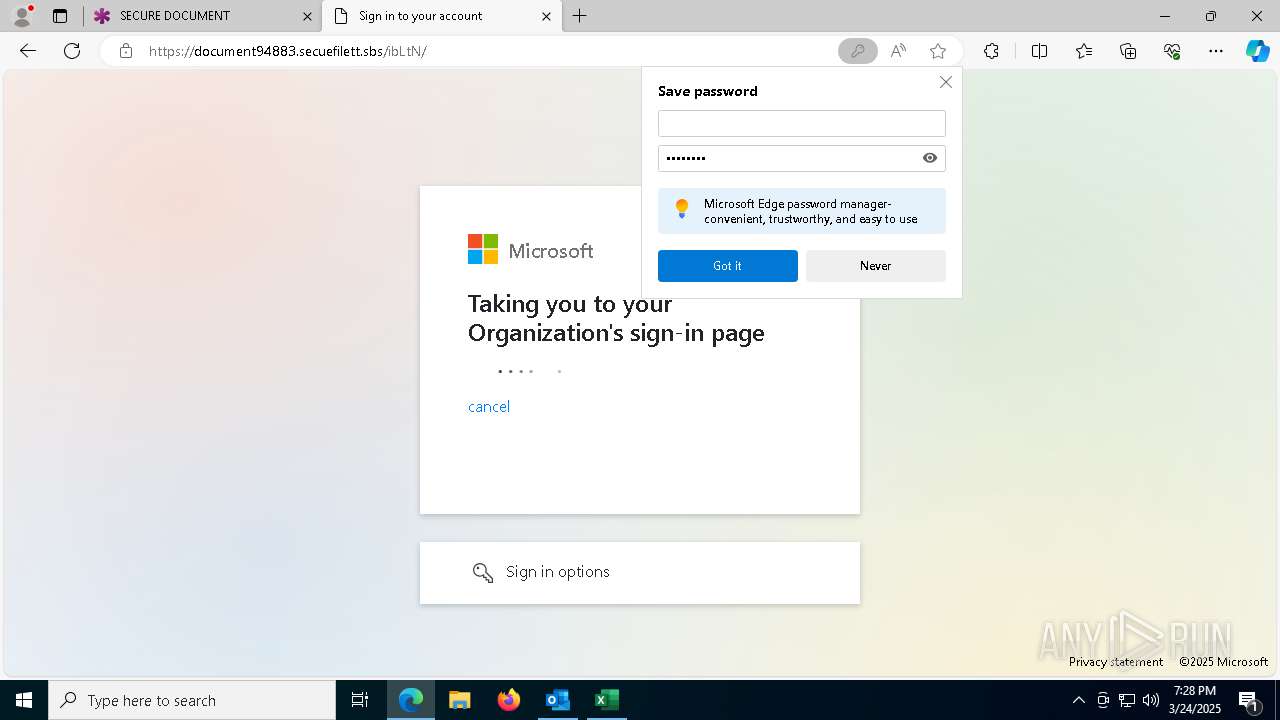Close the Sign in to your account tab
1280x720 pixels.
[546, 16]
